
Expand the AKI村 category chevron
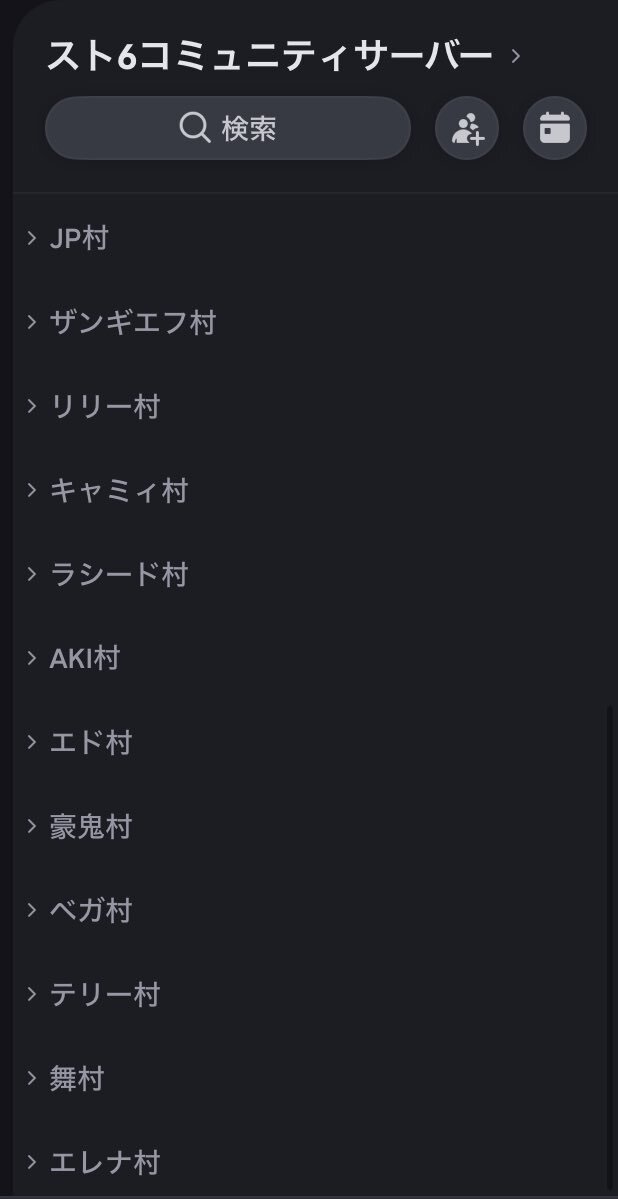pos(31,658)
